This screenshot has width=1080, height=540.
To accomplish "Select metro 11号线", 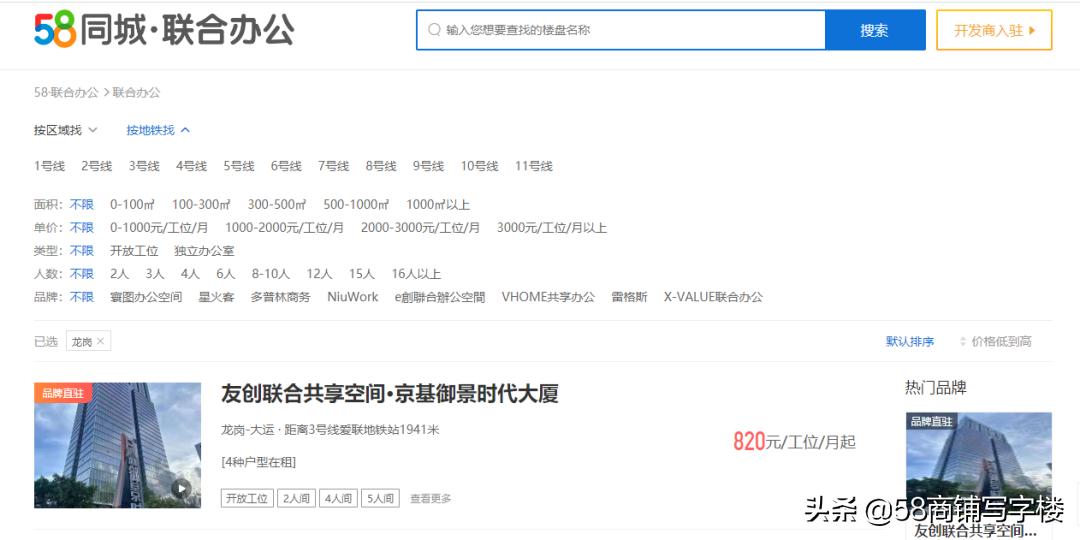I will click(534, 166).
